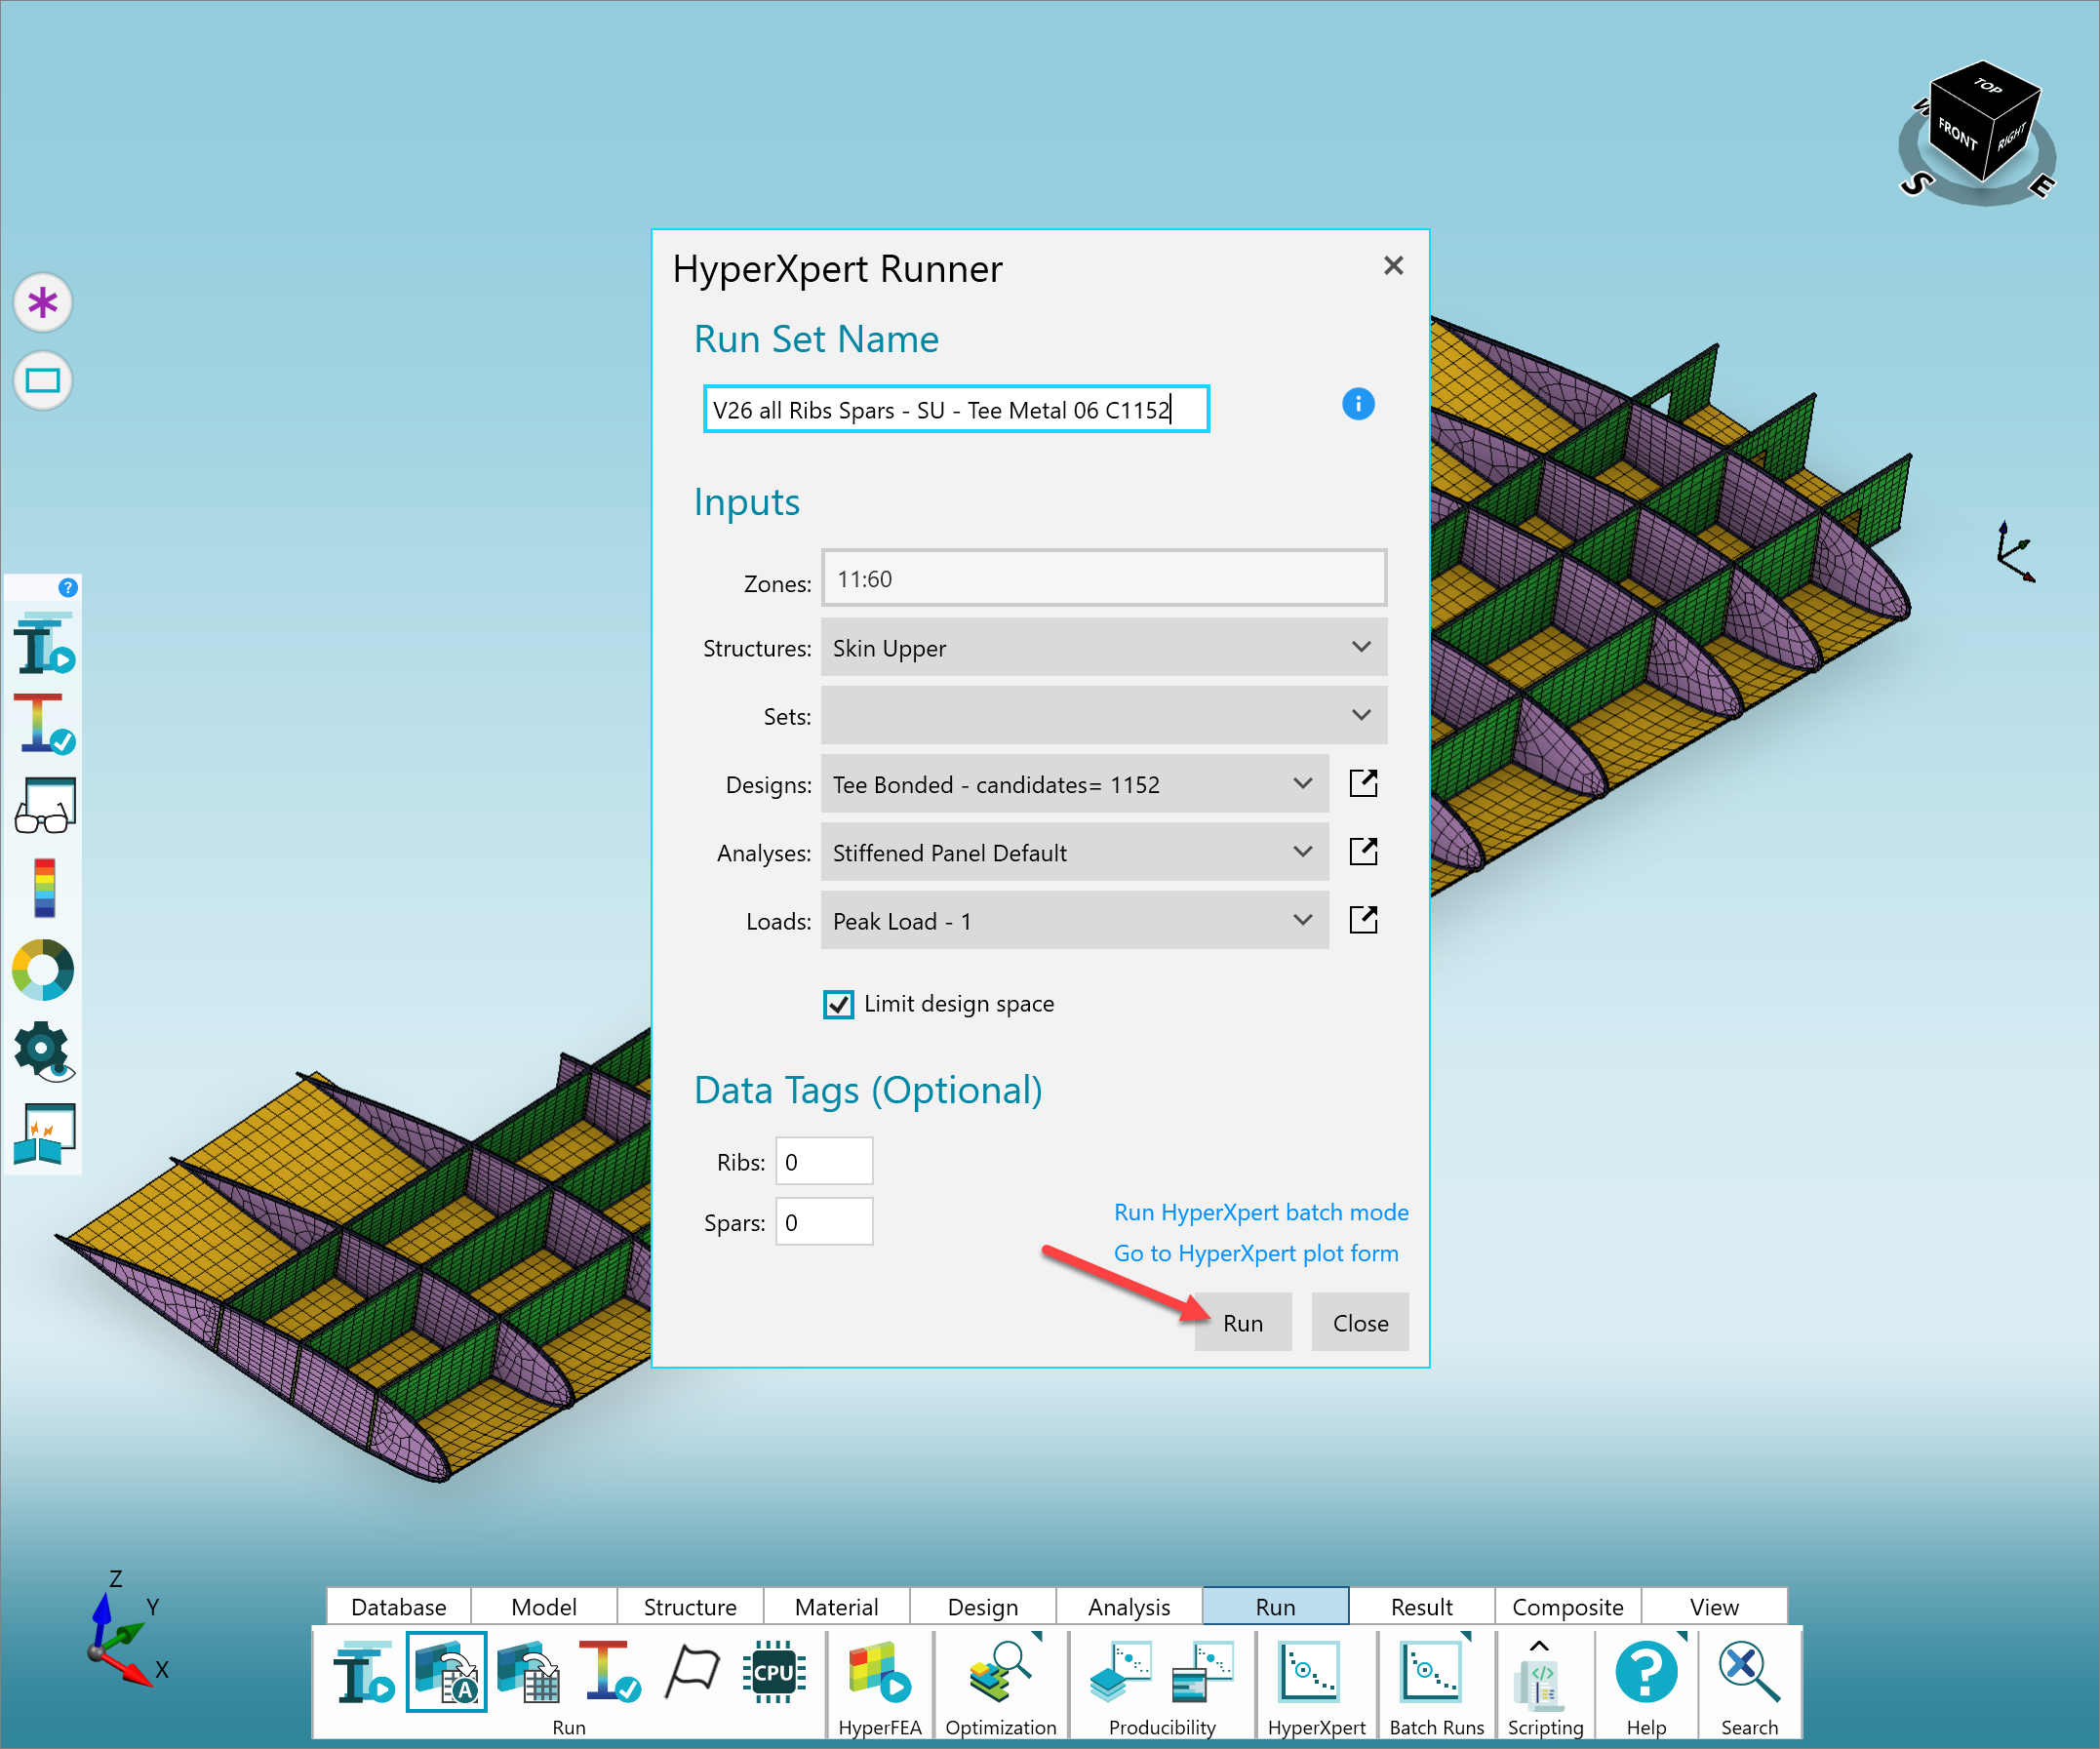Click the TOP face of the view cube

[1986, 88]
